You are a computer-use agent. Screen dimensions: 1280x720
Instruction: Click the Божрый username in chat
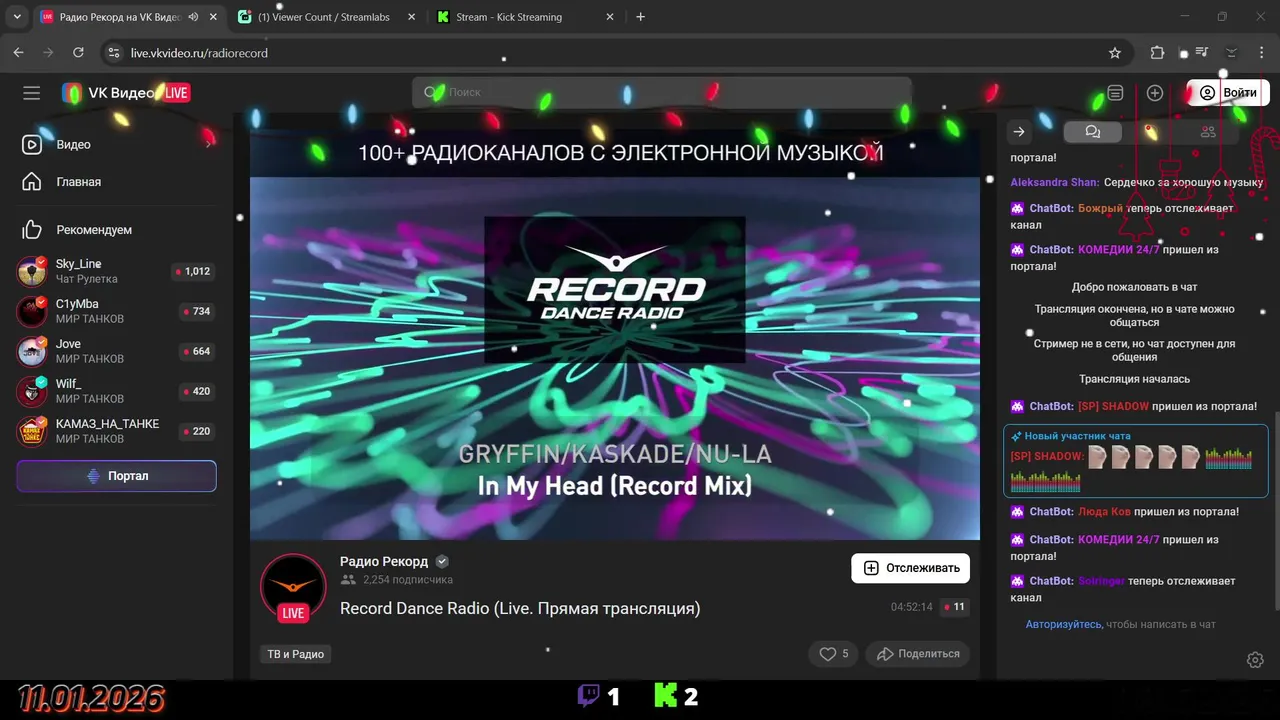coord(1100,209)
